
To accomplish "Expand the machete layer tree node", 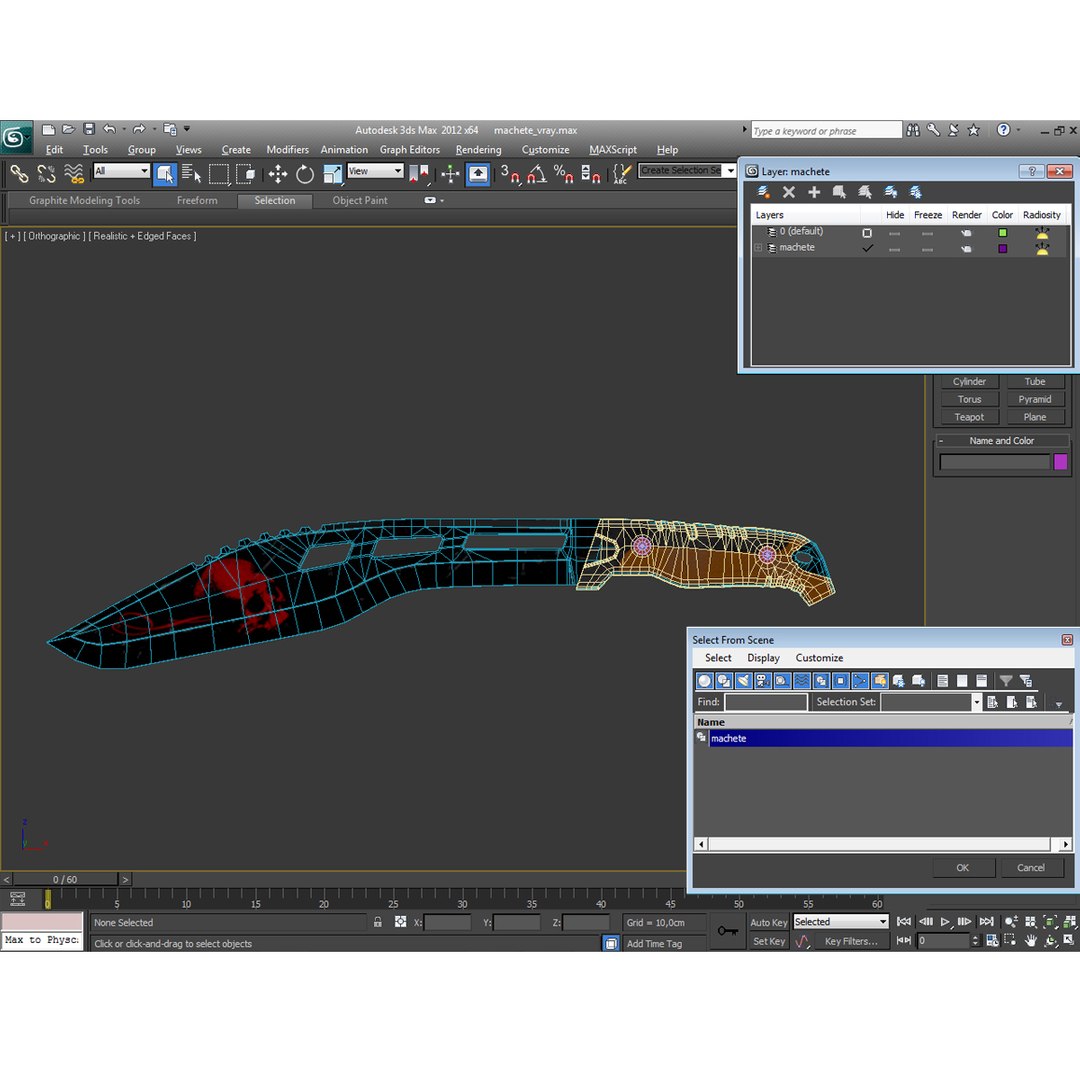I will pyautogui.click(x=758, y=247).
